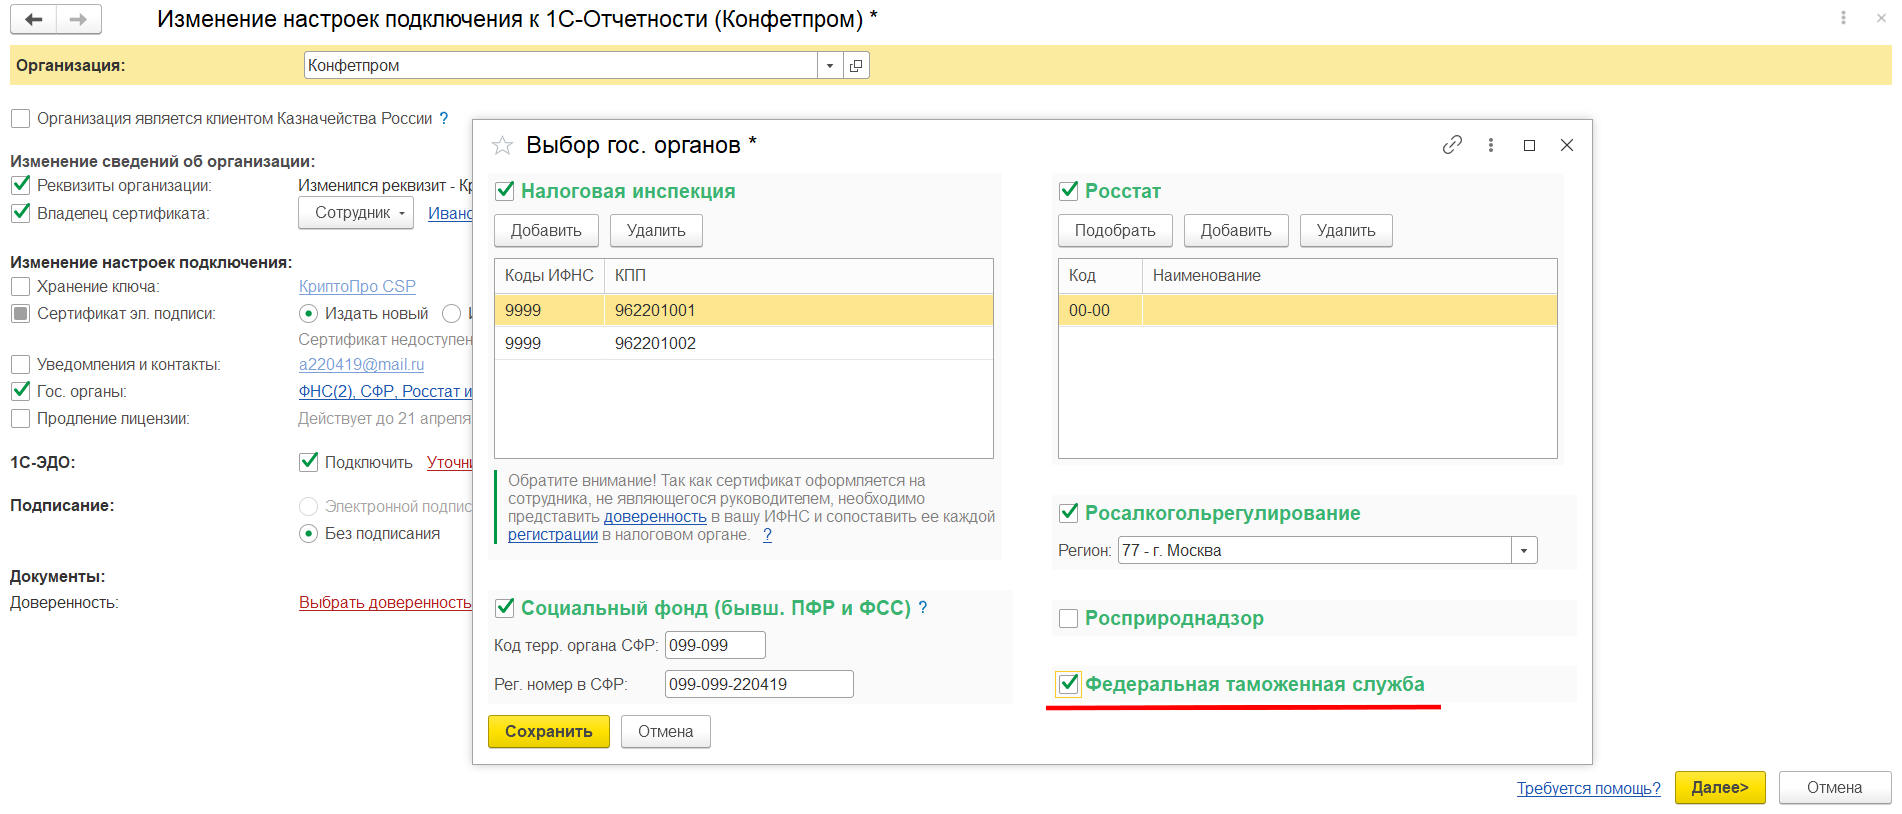1902x814 pixels.
Task: Toggle Росстат checkbox
Action: [x=1069, y=190]
